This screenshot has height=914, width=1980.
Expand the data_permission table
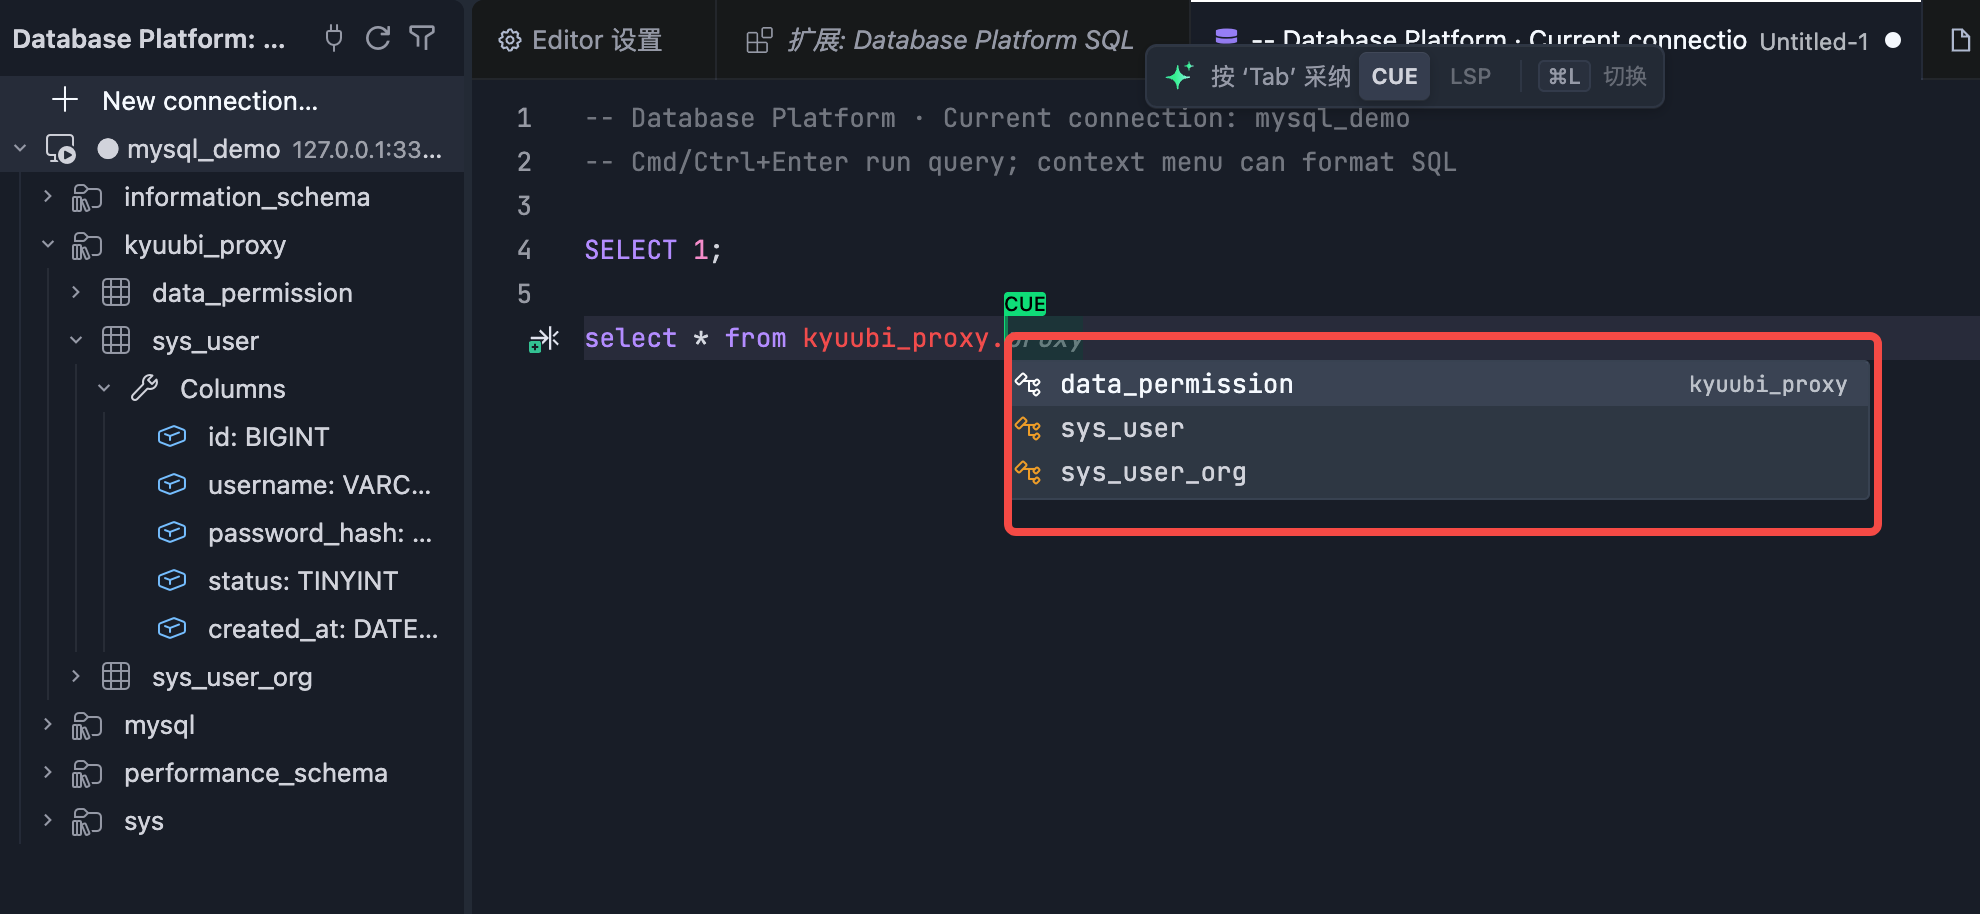point(76,293)
